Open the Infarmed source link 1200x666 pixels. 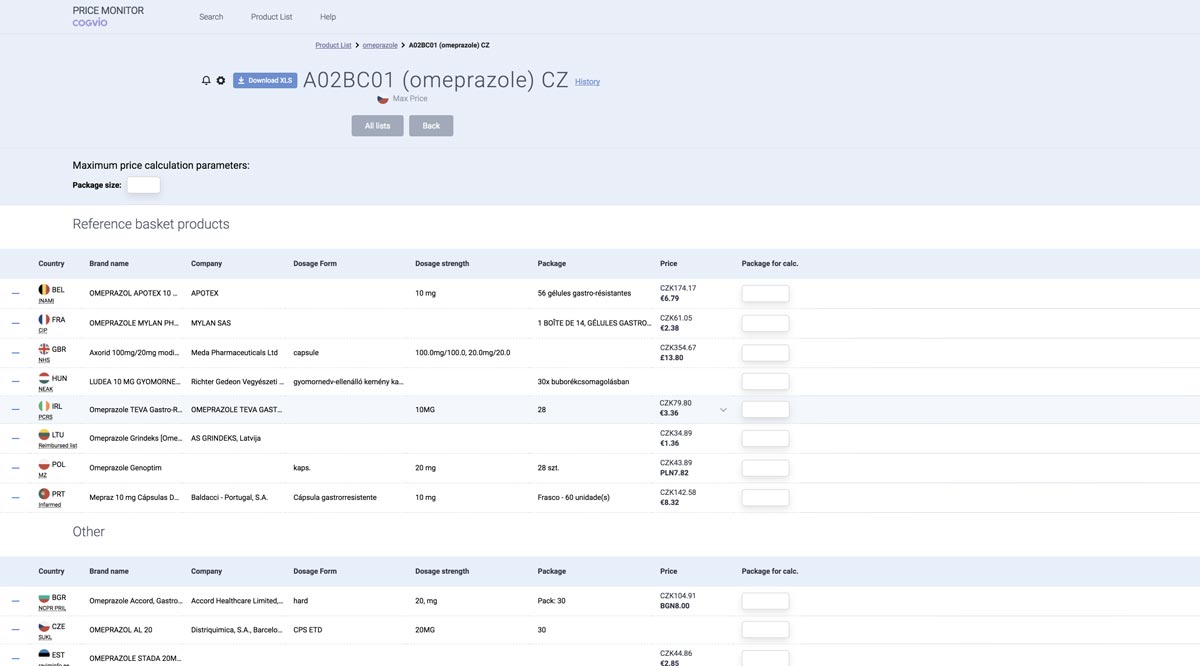click(x=50, y=505)
